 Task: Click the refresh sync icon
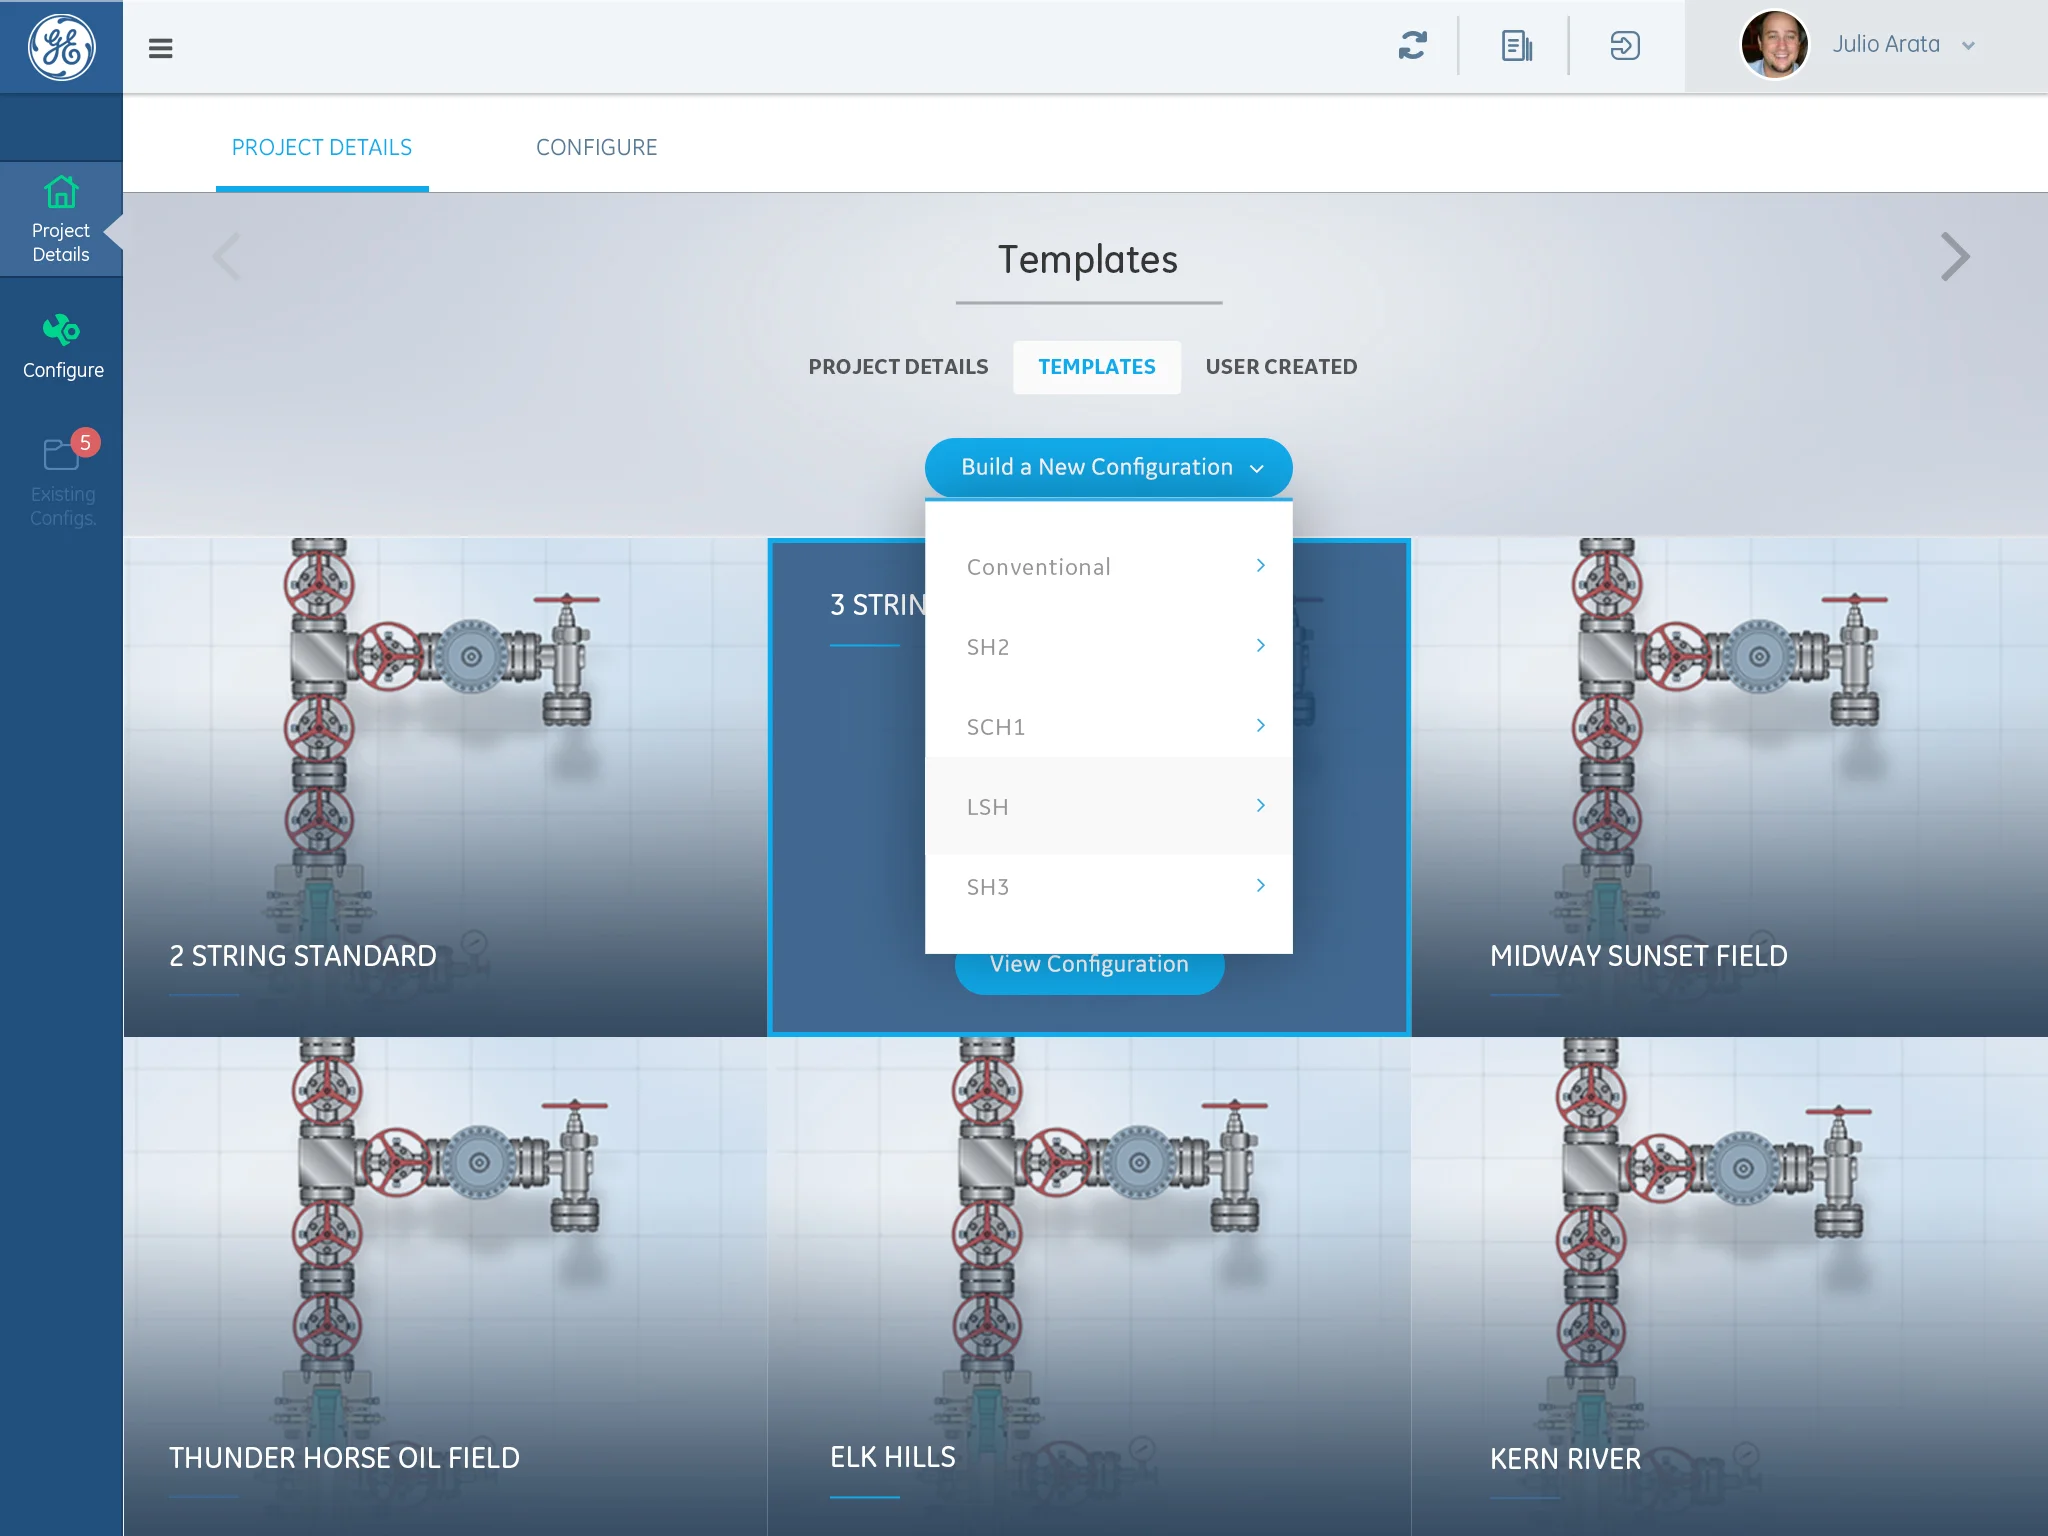[x=1412, y=46]
